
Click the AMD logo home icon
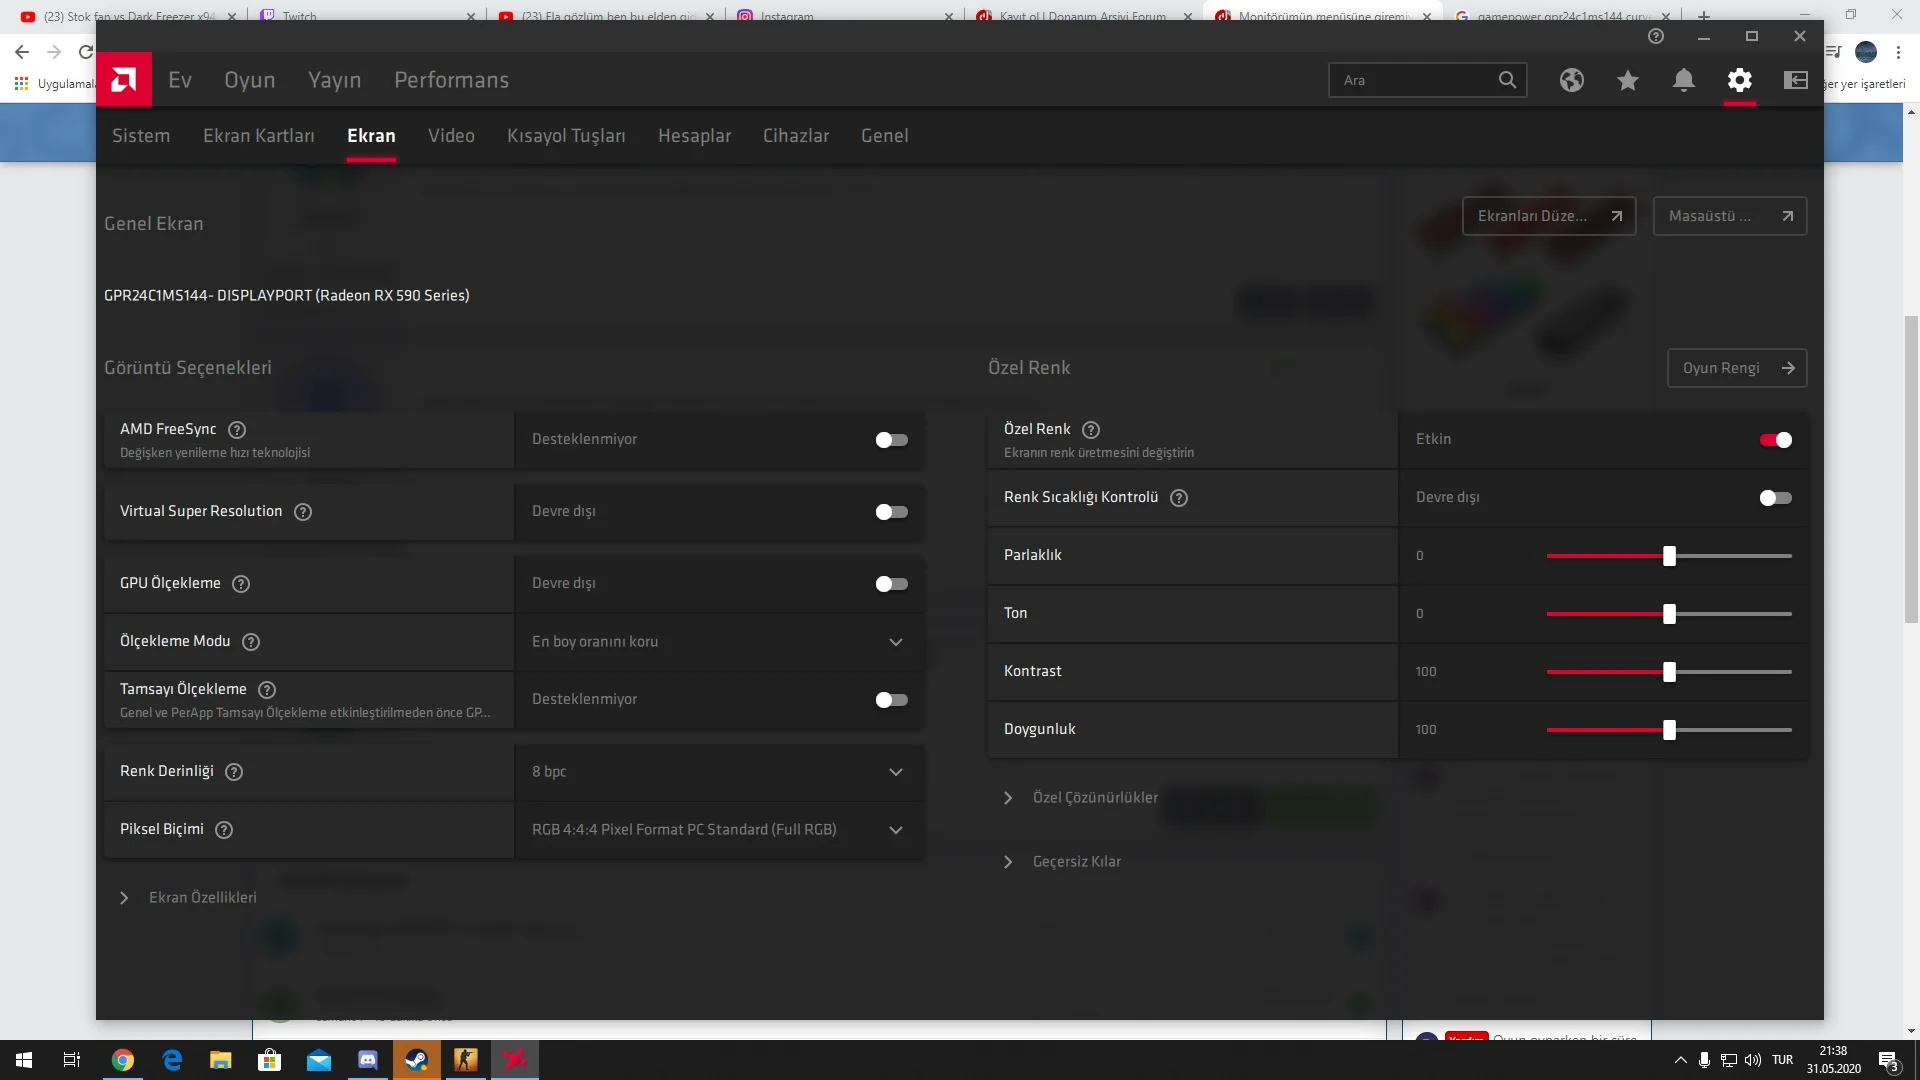(x=124, y=80)
